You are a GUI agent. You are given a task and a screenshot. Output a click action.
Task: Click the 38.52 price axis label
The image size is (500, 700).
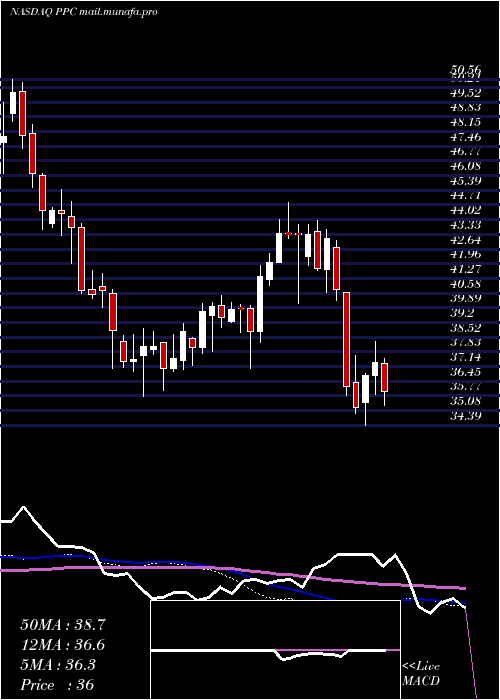click(466, 328)
